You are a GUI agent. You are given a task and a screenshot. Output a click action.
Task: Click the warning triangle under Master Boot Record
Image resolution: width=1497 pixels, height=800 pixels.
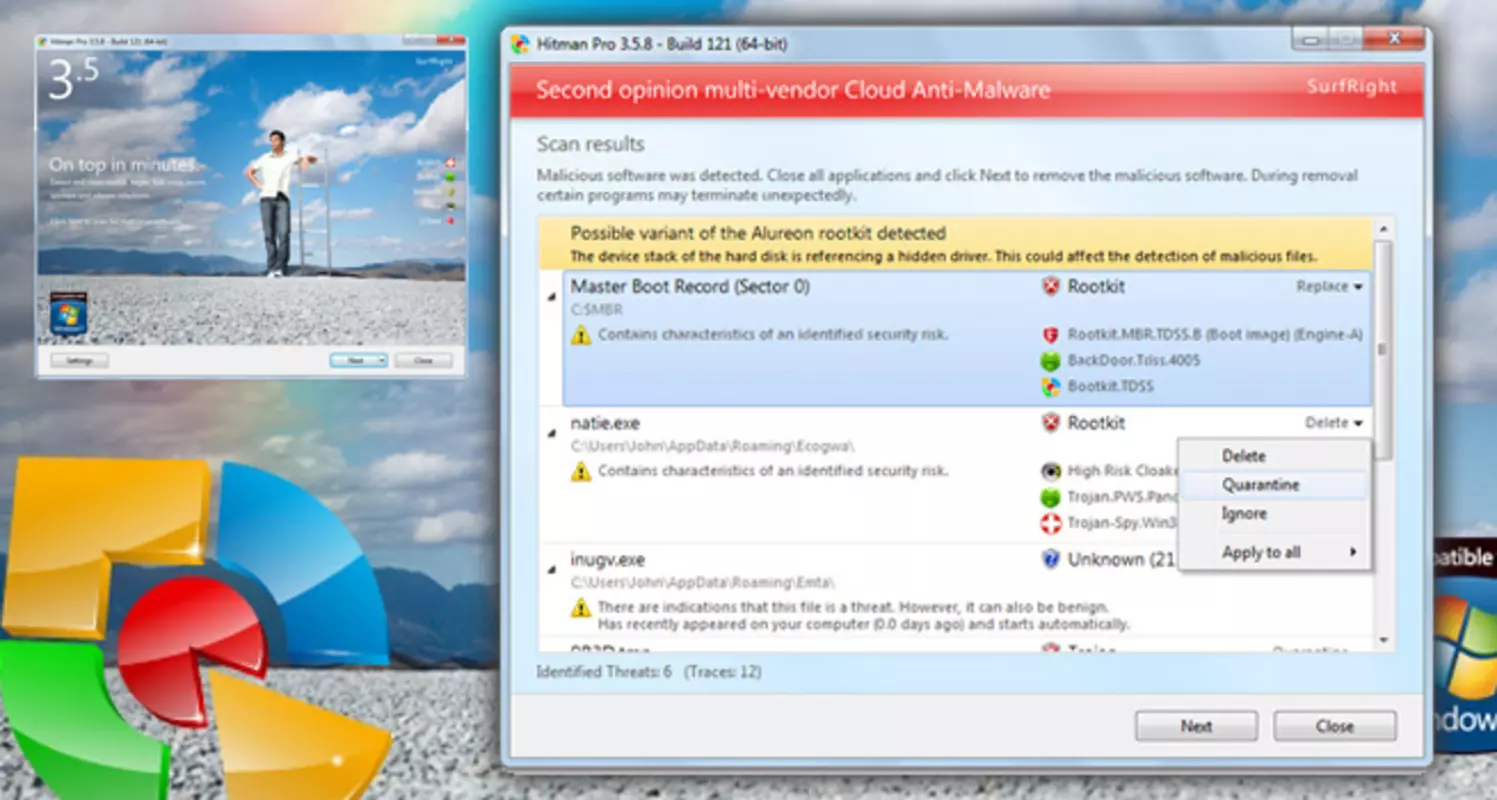tap(581, 336)
